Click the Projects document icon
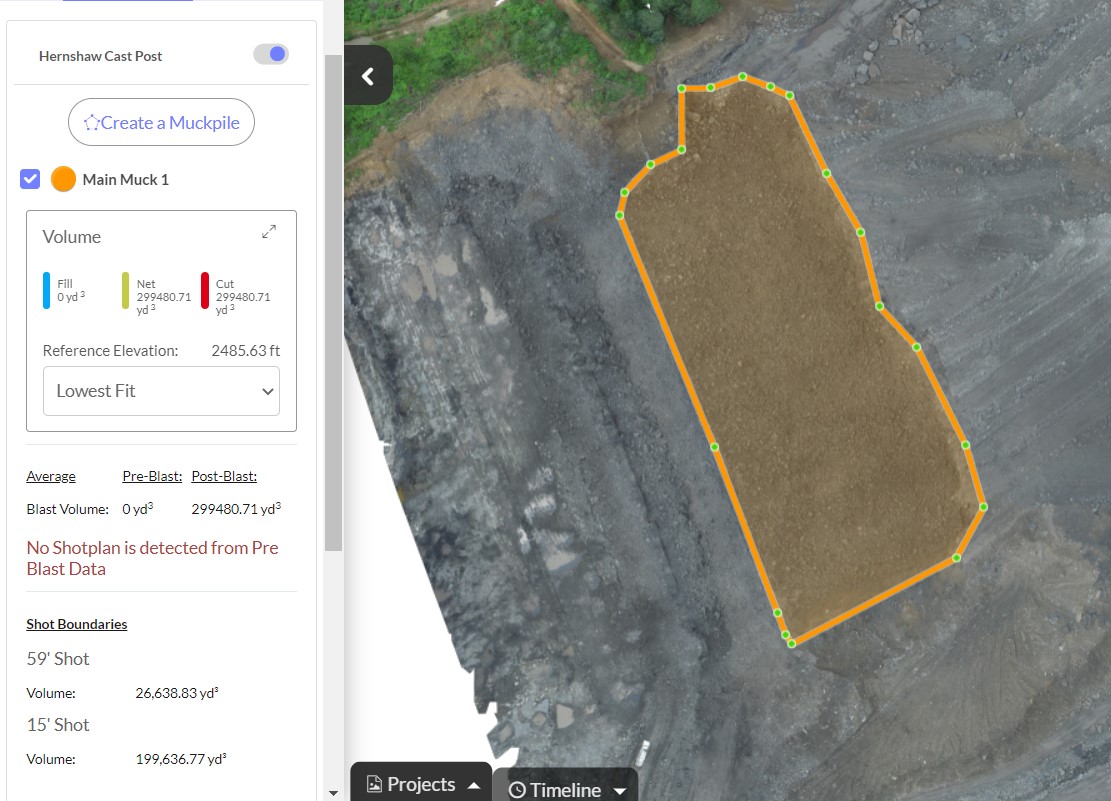This screenshot has height=801, width=1111. tap(374, 784)
